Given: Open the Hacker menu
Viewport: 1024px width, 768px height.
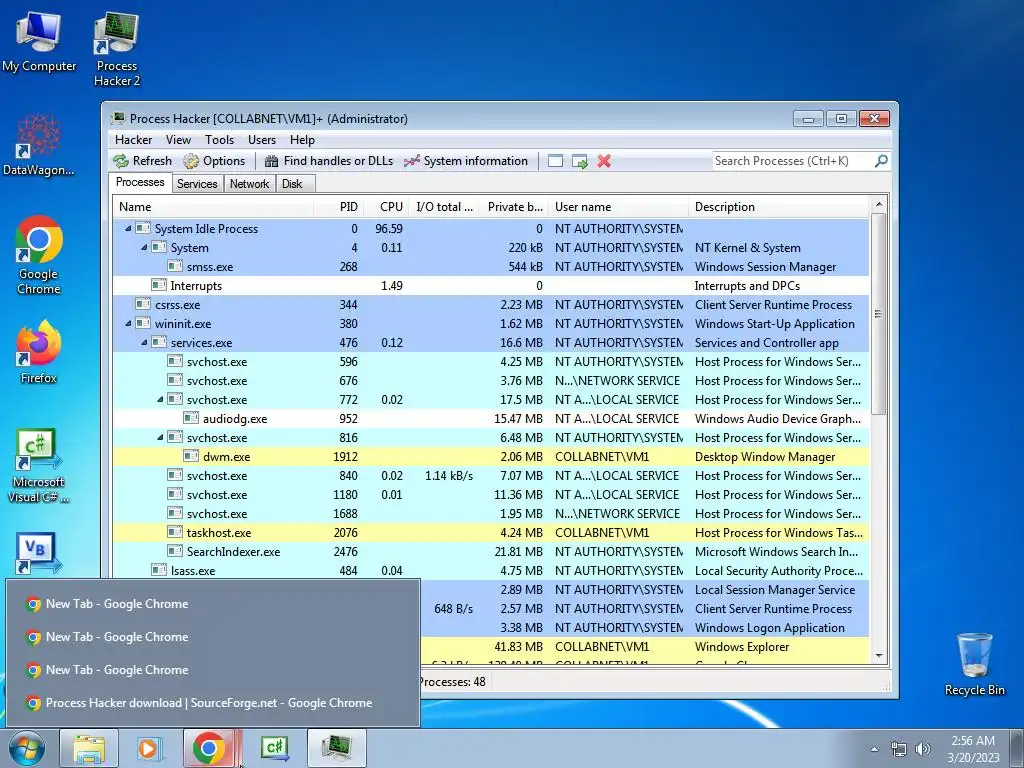Looking at the screenshot, I should [x=133, y=140].
